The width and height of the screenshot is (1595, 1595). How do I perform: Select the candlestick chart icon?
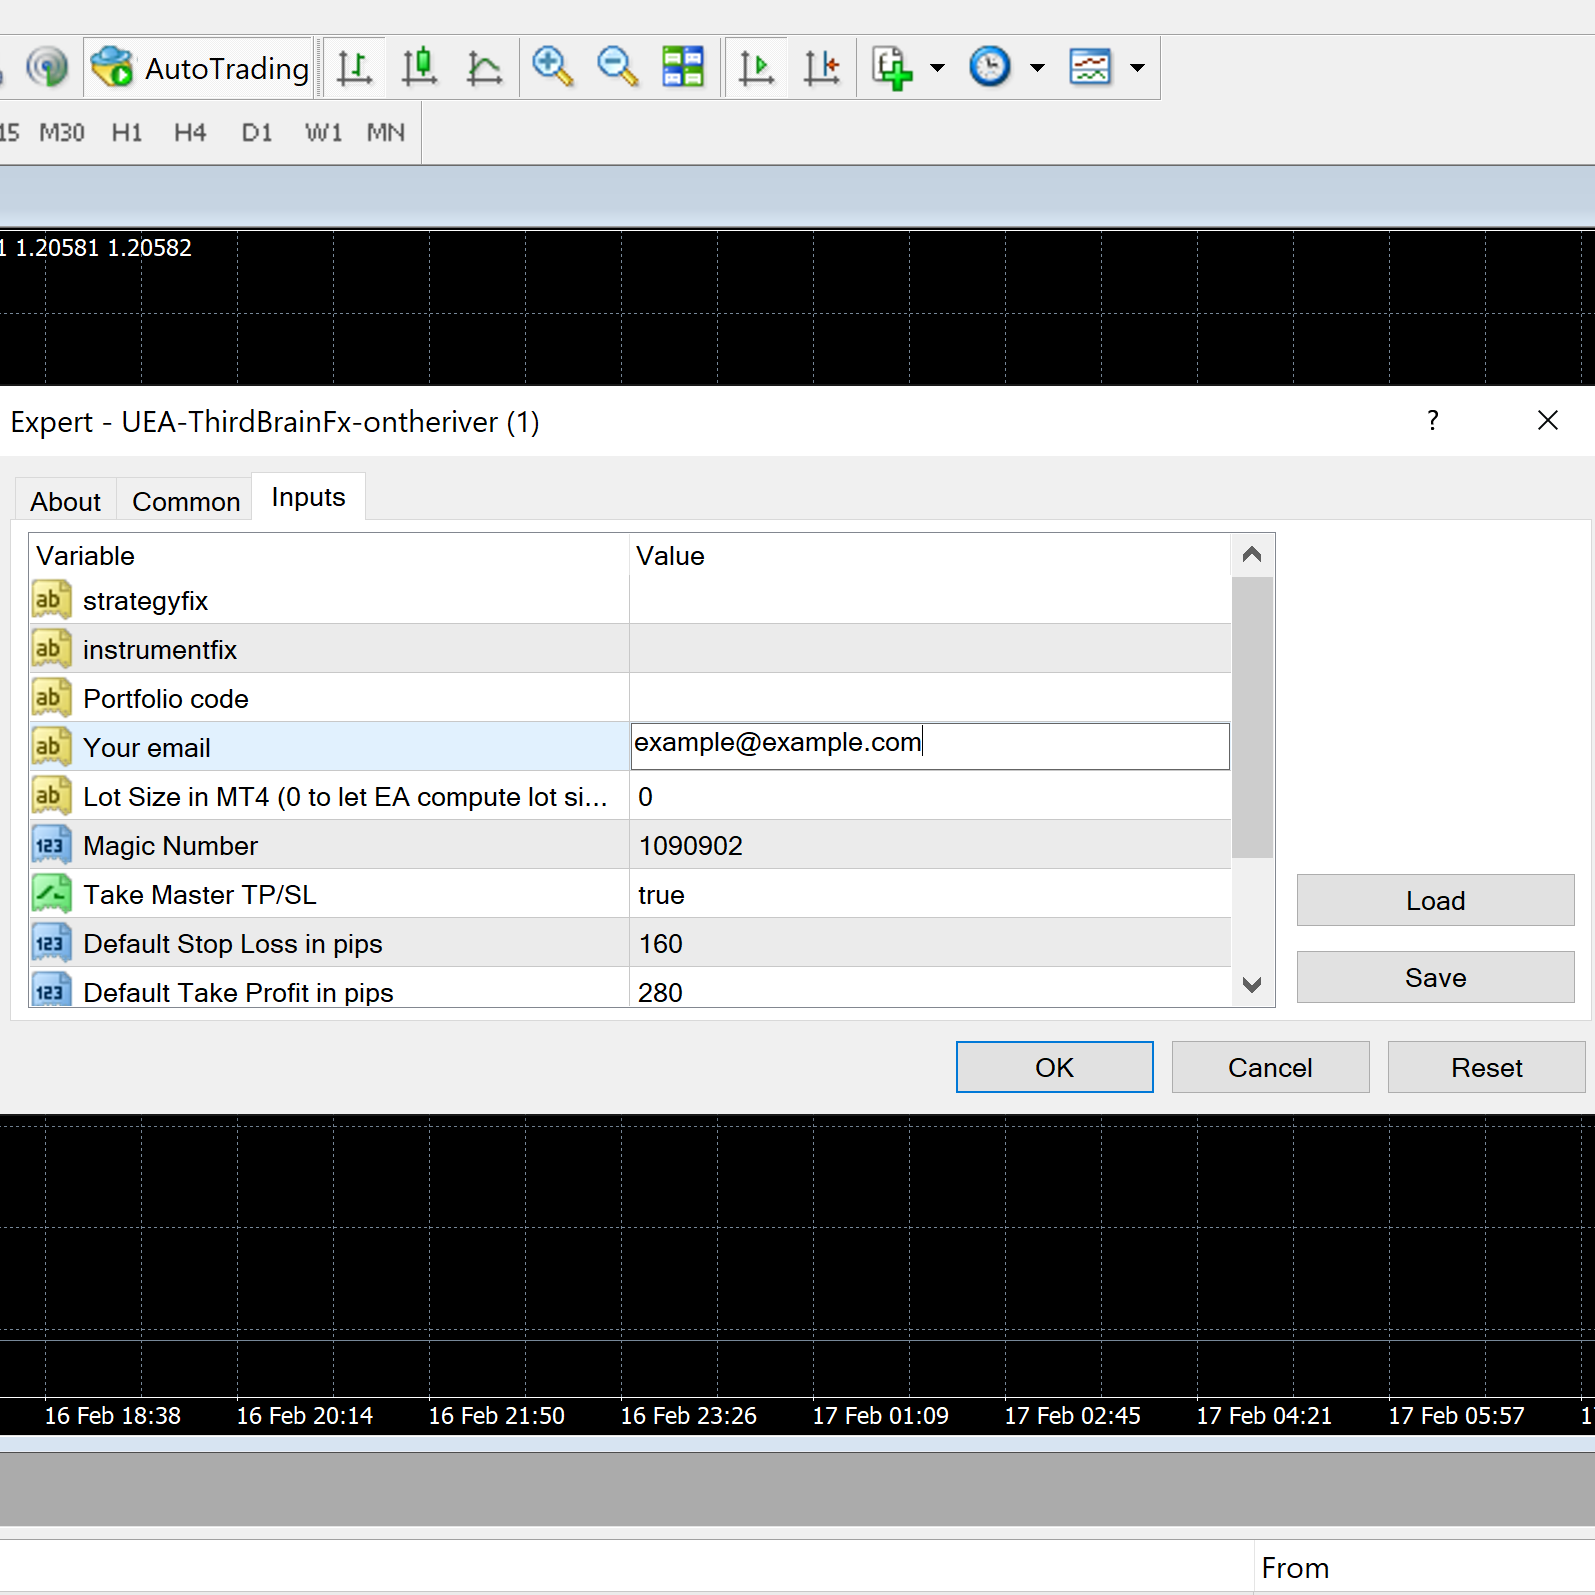coord(420,68)
